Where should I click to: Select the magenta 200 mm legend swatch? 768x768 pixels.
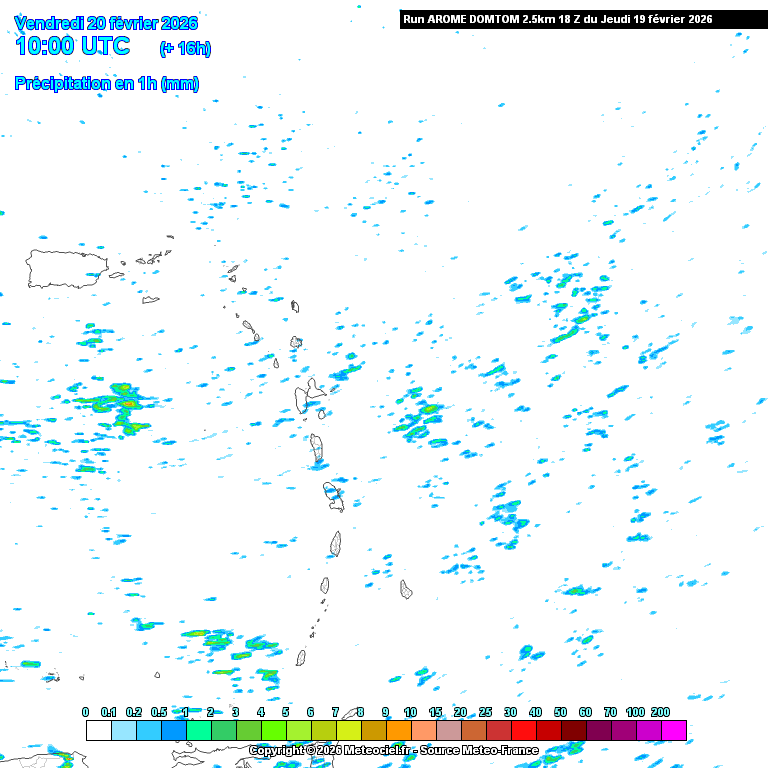(673, 730)
